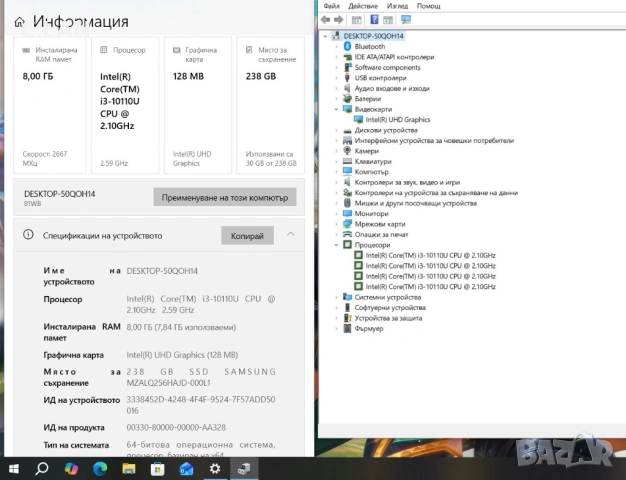Launch Copilot from the taskbar

(x=71, y=468)
